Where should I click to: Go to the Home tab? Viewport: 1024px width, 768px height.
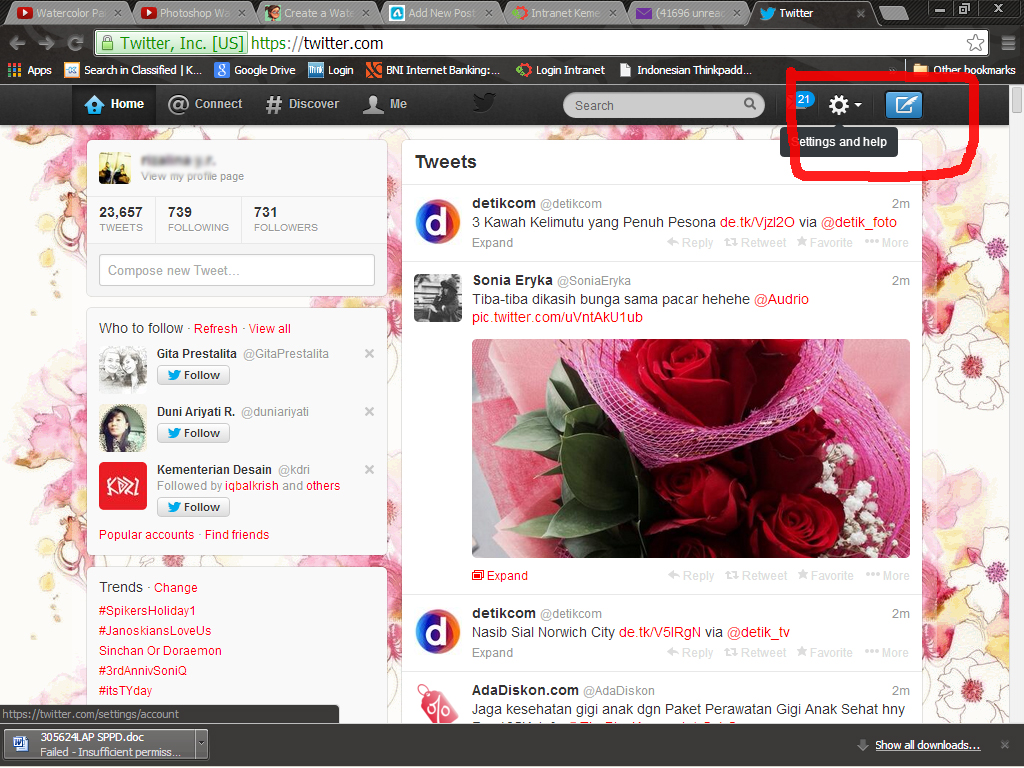tap(114, 104)
